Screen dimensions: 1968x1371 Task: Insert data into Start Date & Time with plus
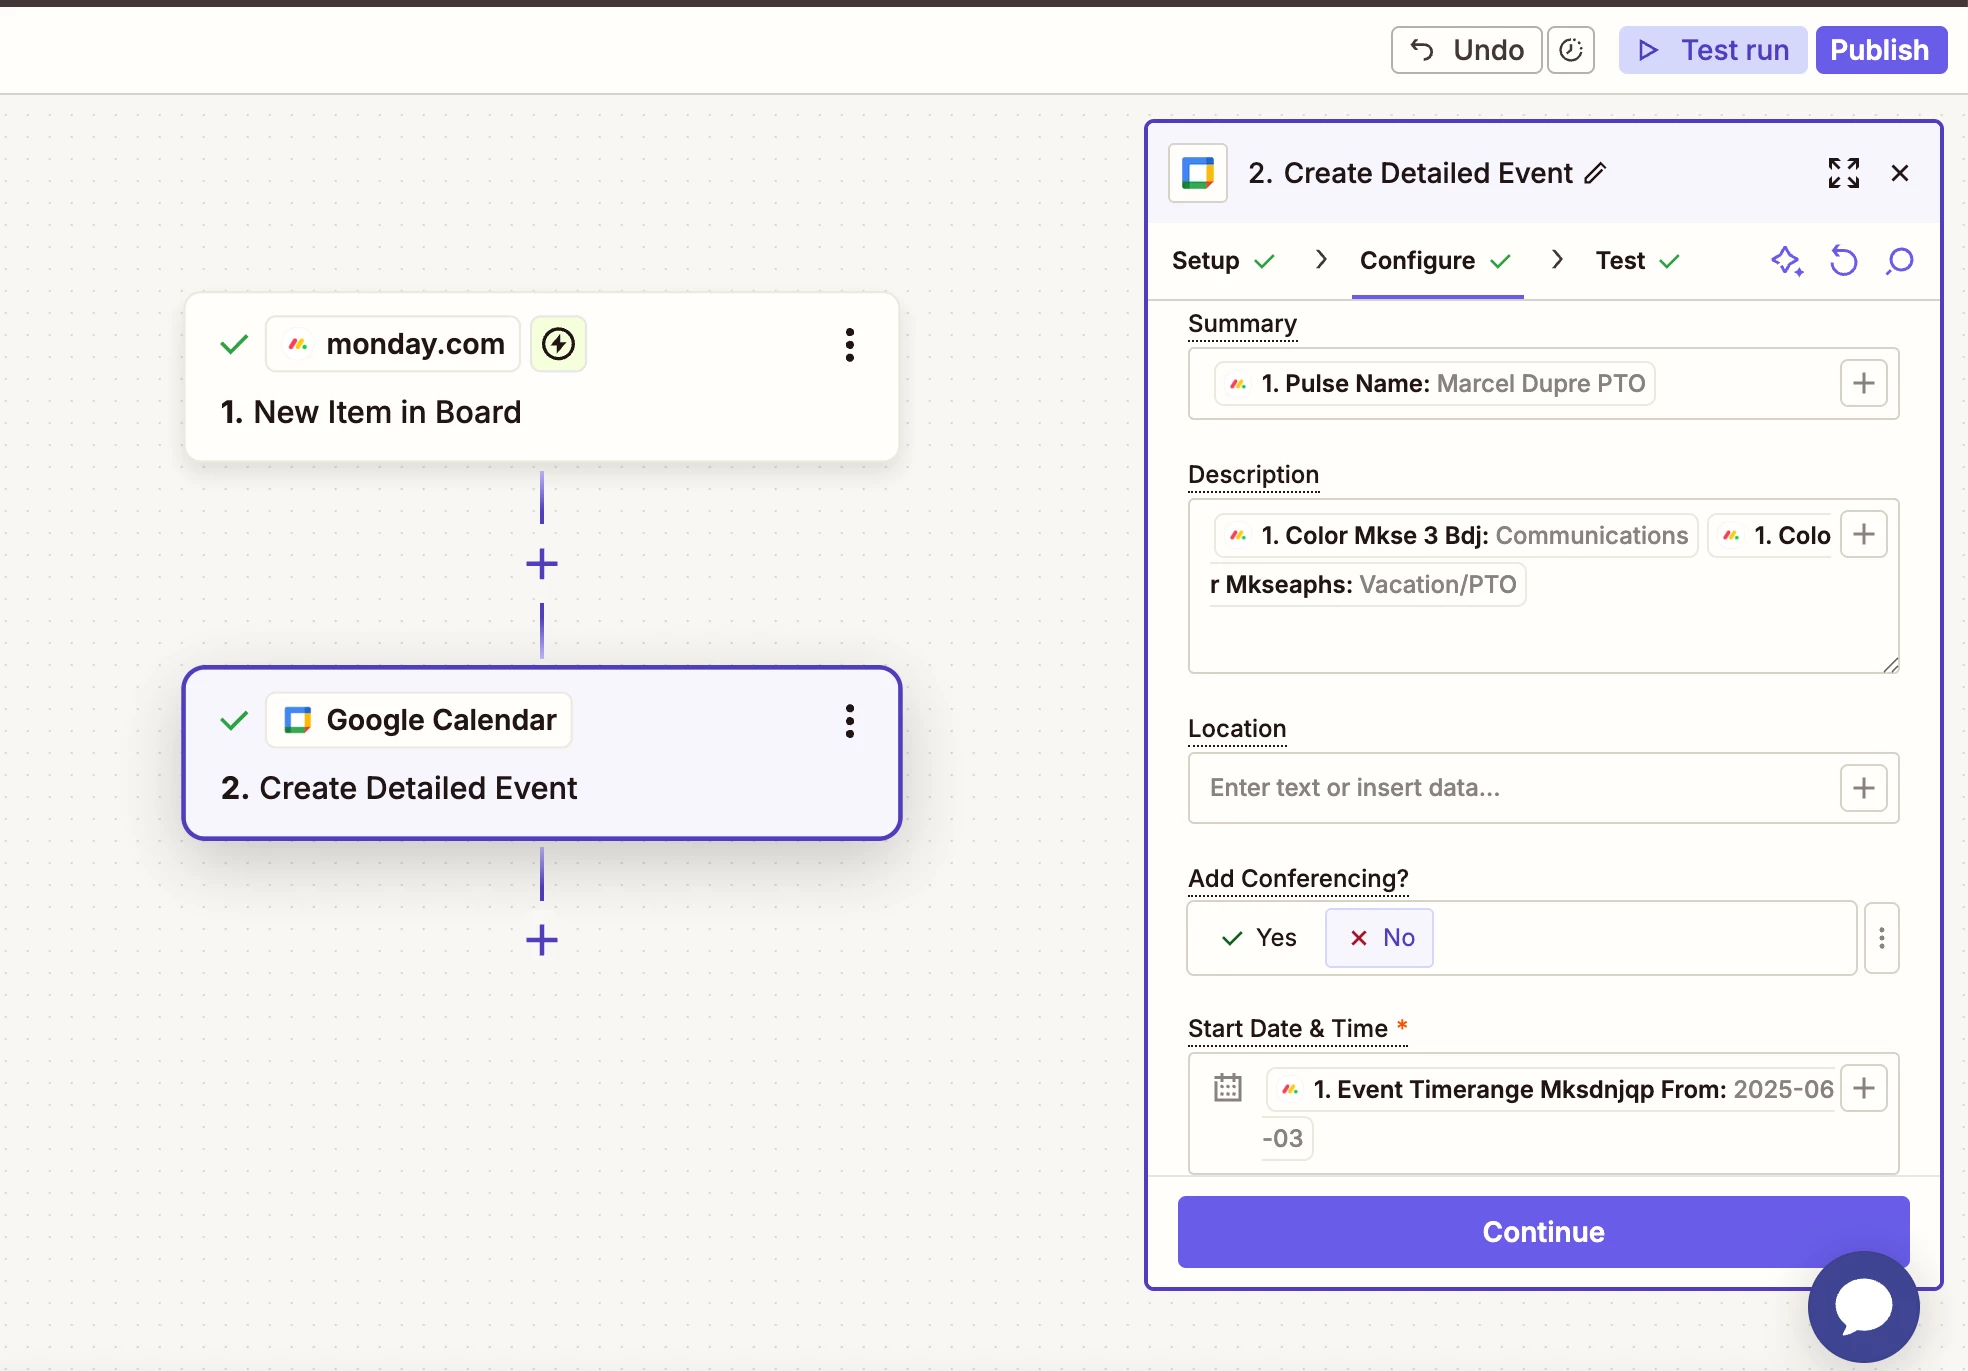(x=1864, y=1088)
